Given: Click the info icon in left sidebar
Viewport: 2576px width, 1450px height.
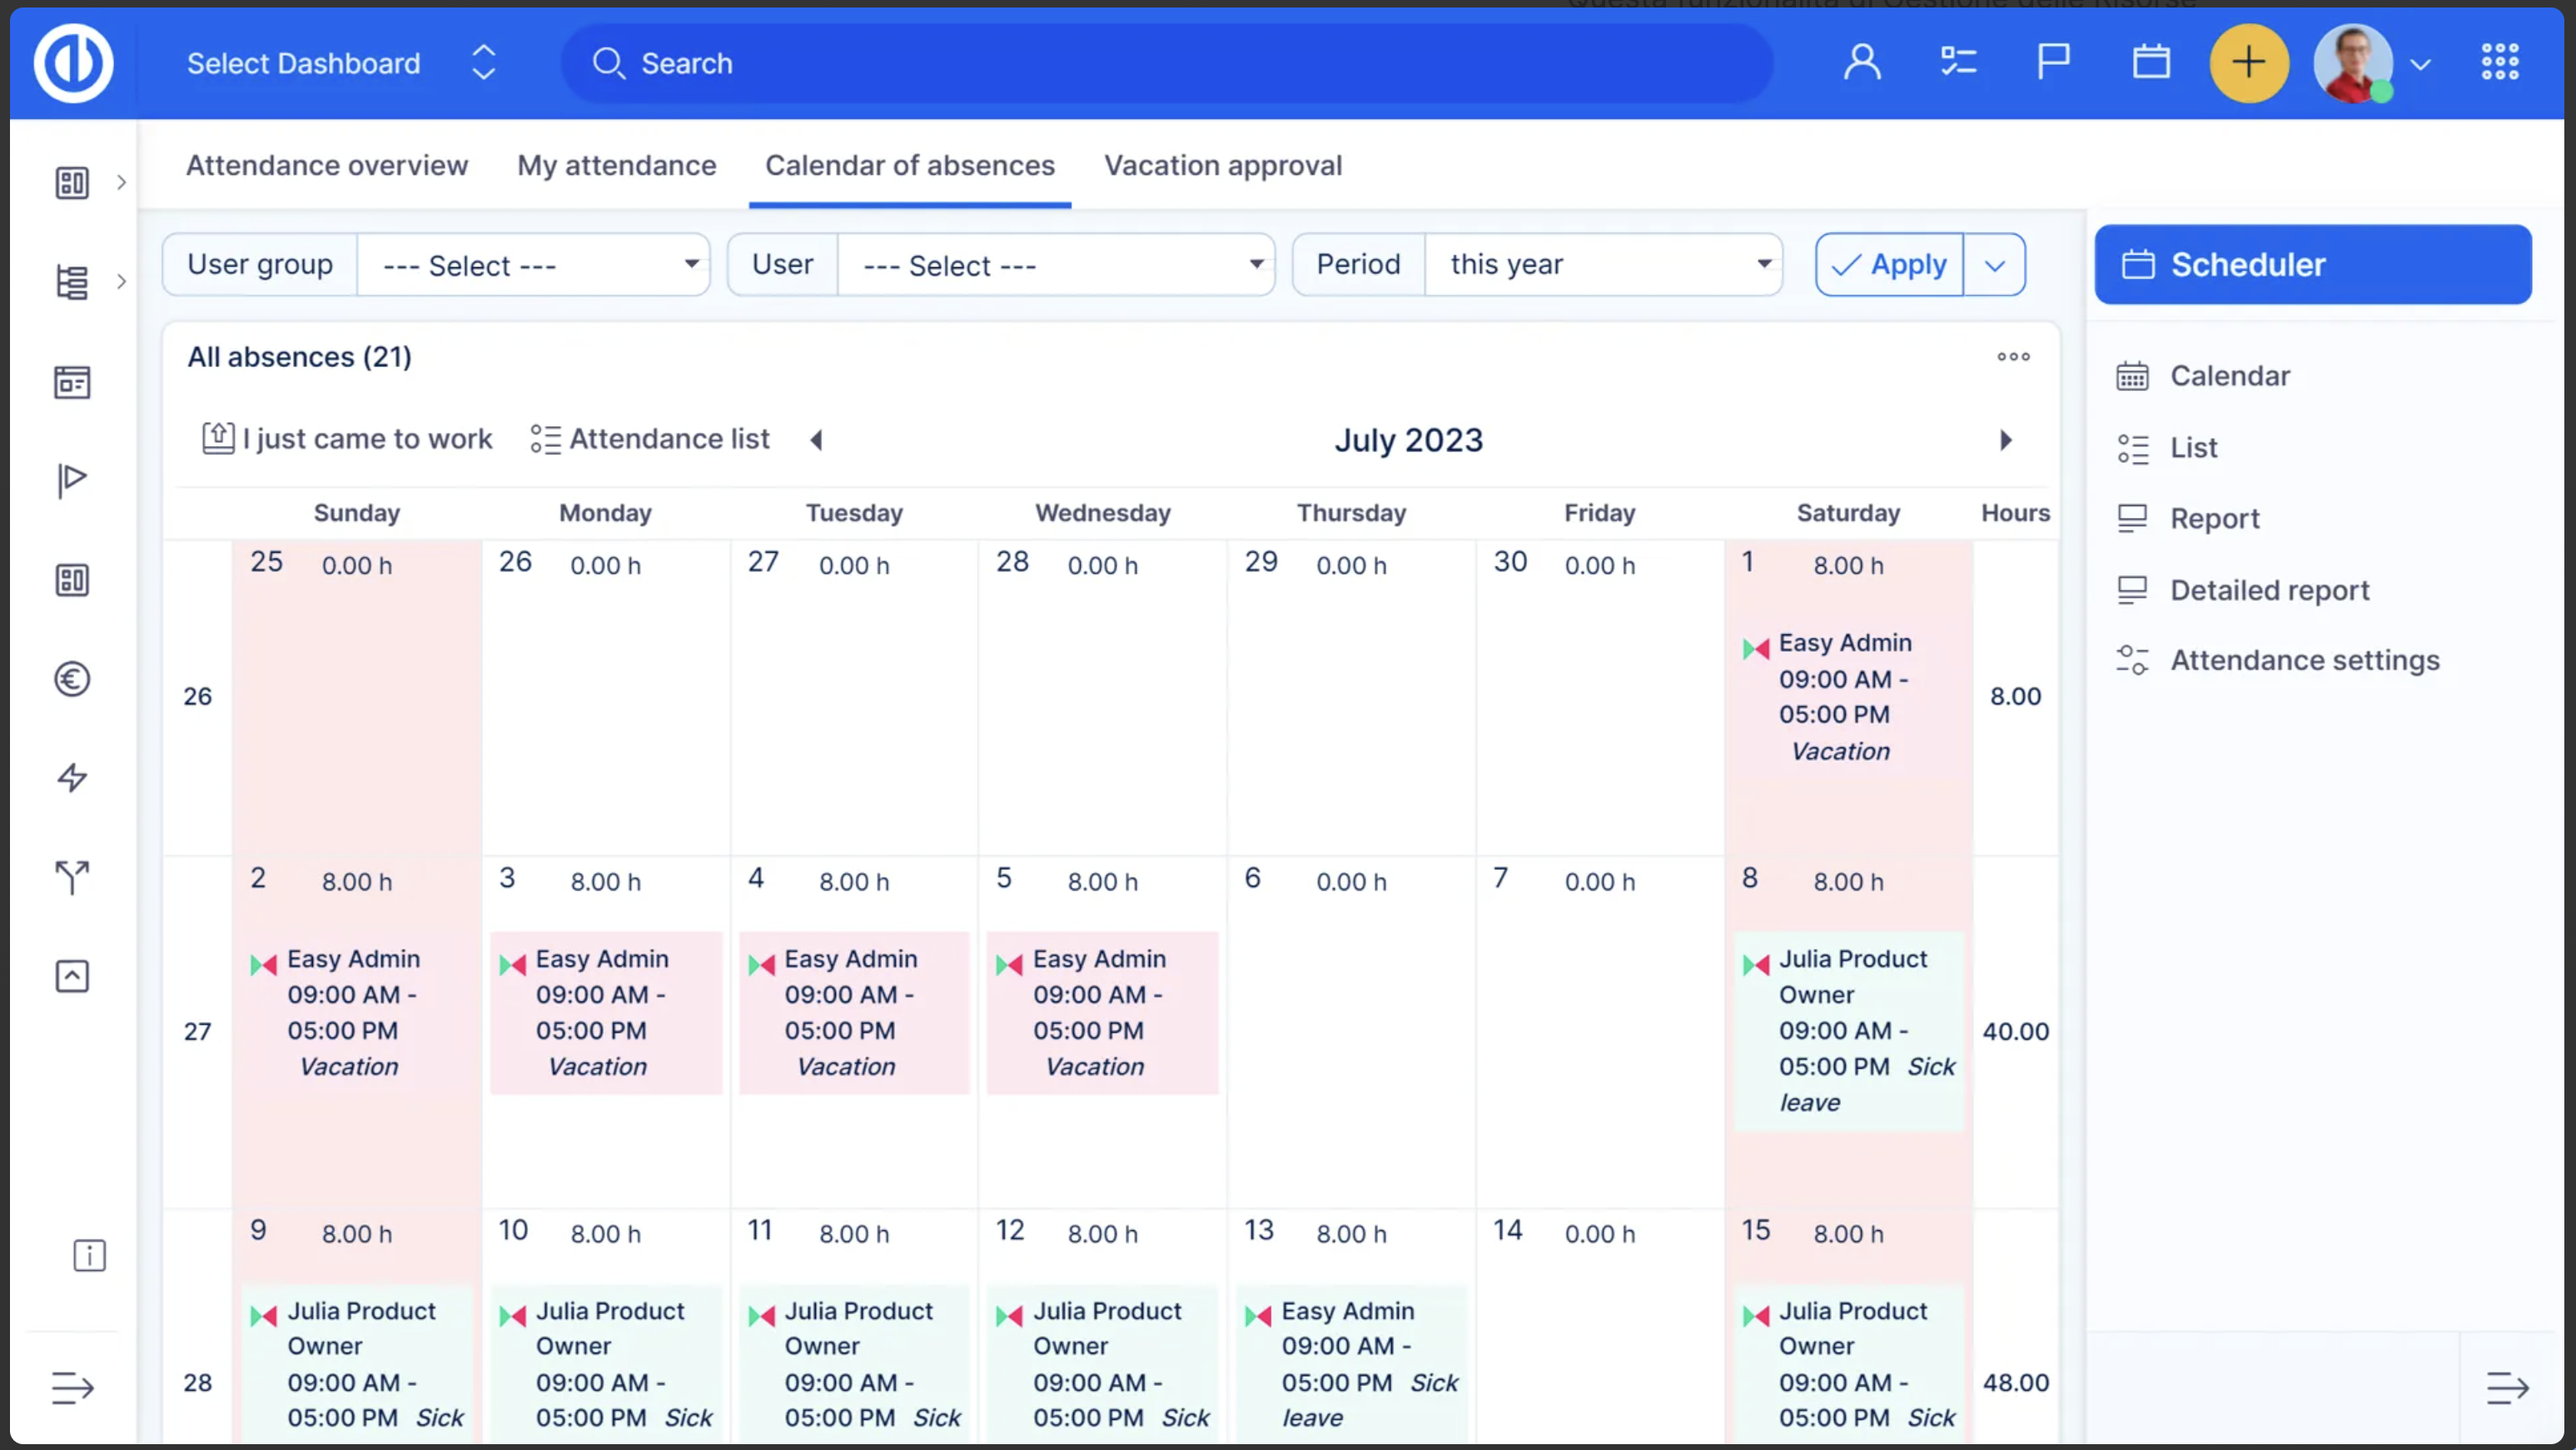Looking at the screenshot, I should tap(89, 1255).
